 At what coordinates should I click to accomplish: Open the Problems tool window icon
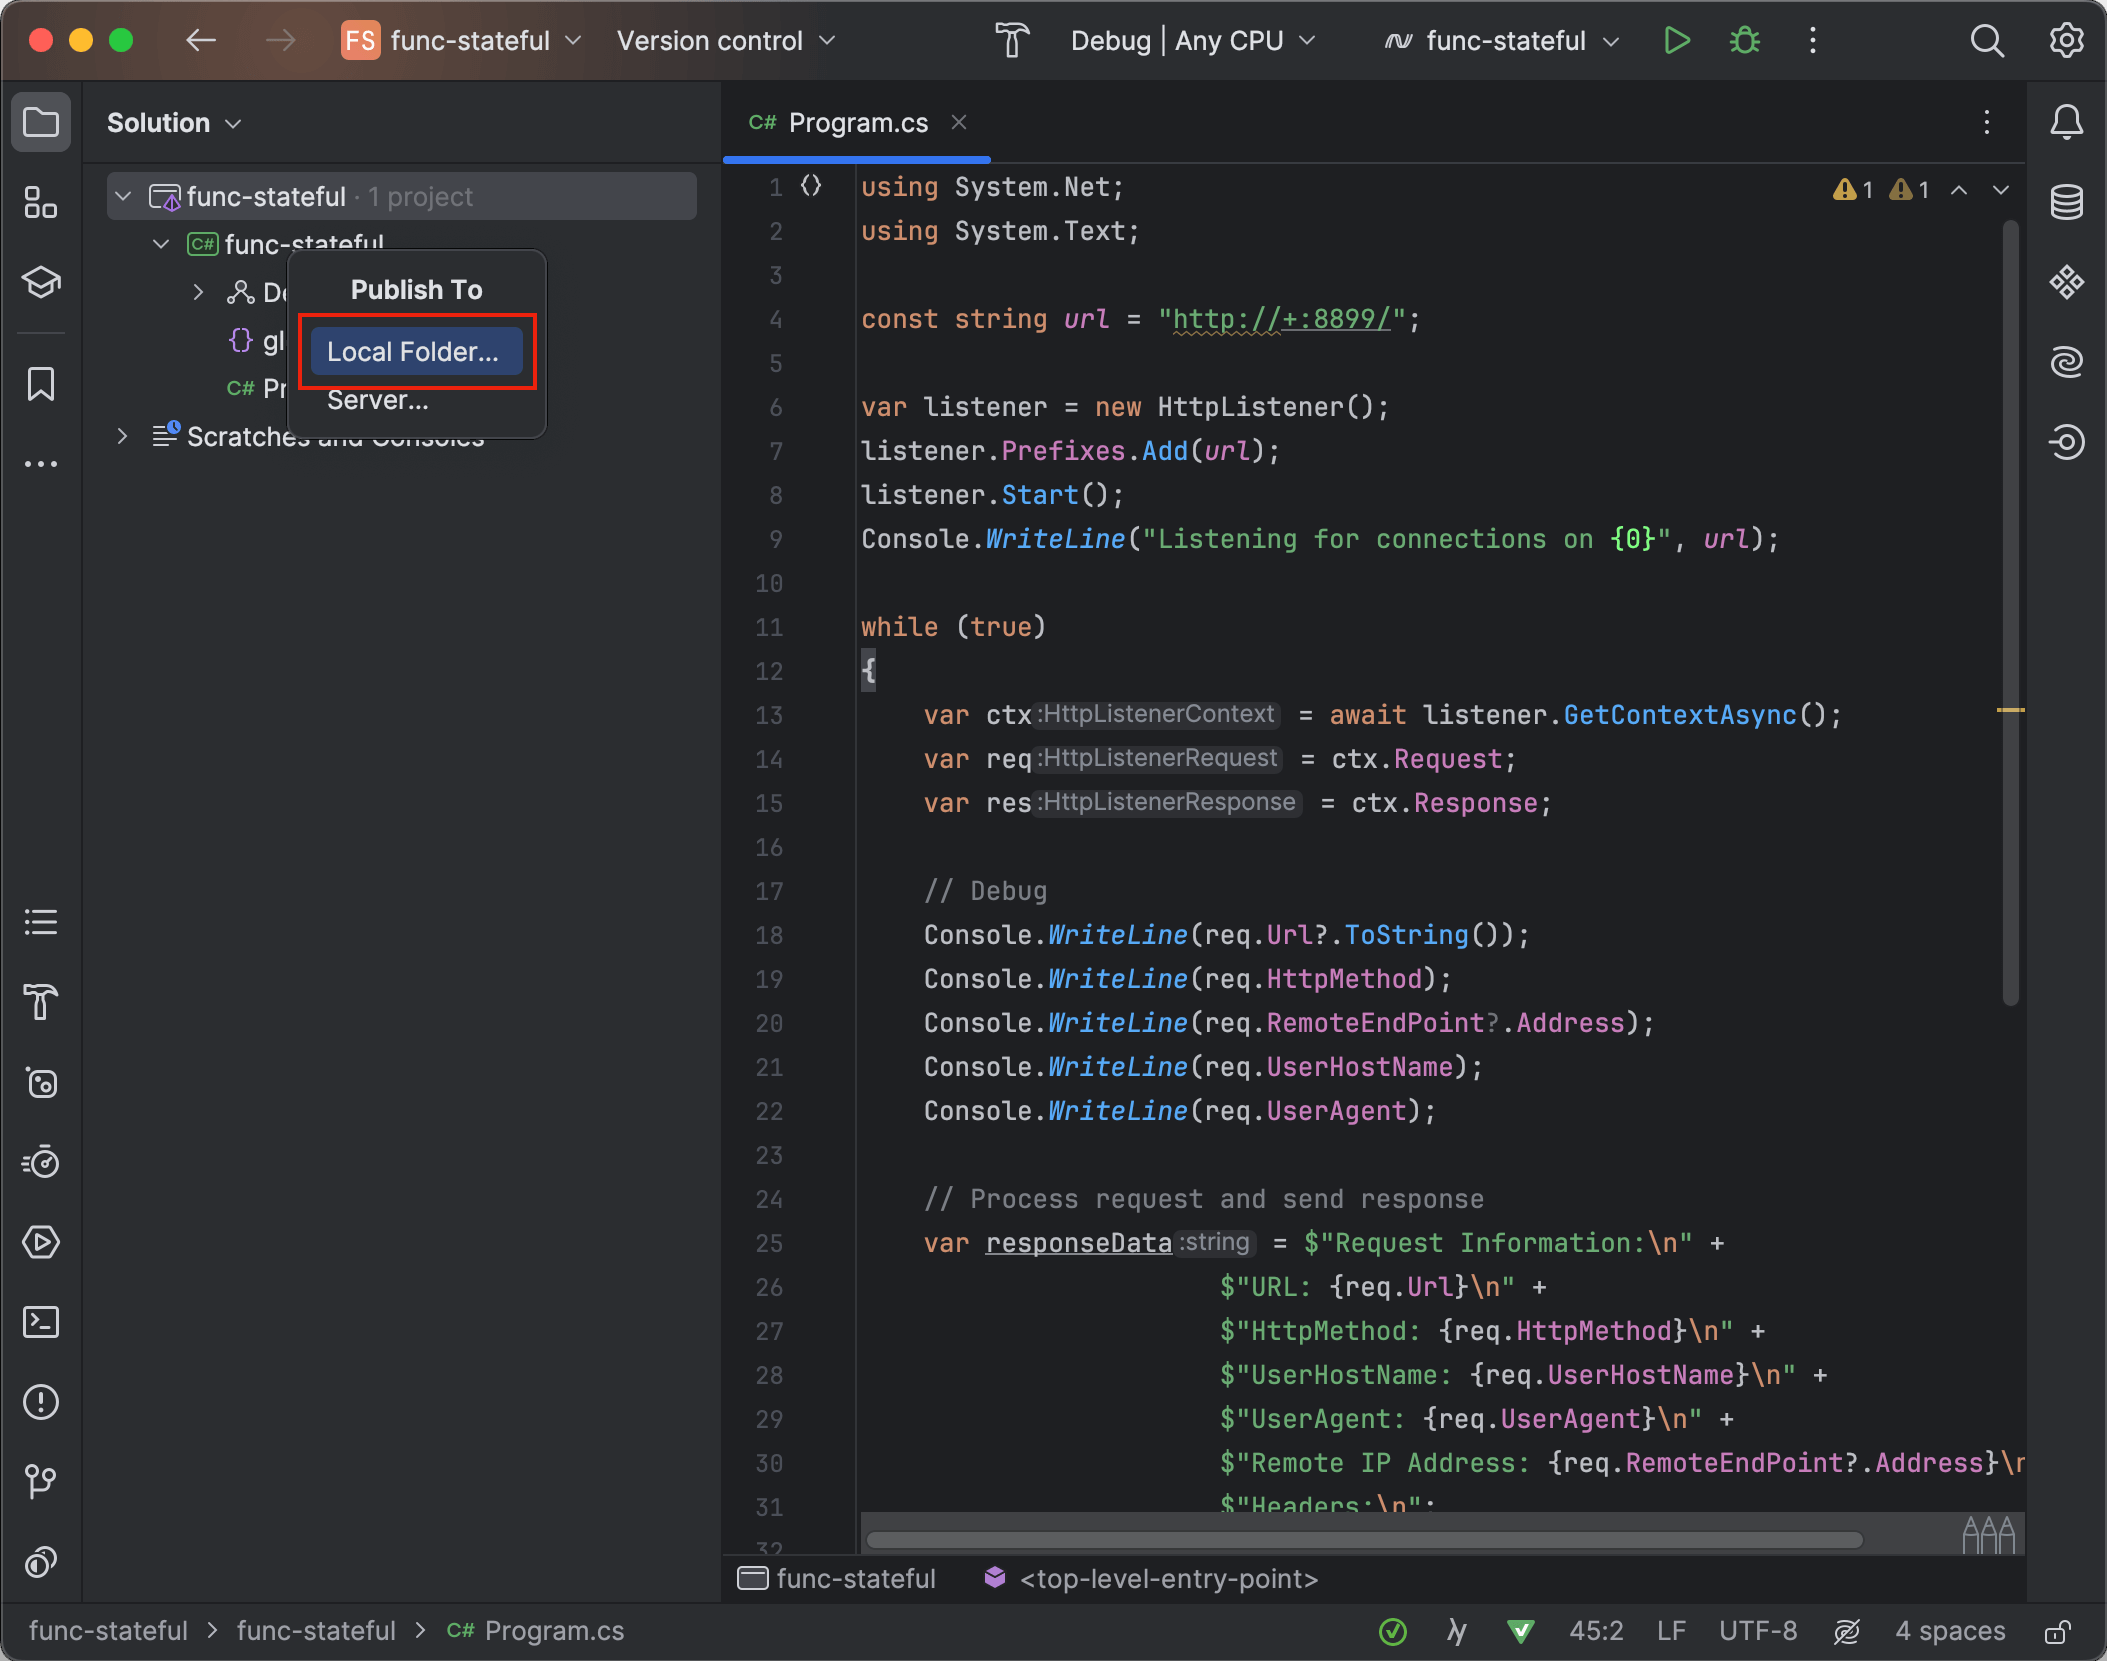tap(41, 1402)
